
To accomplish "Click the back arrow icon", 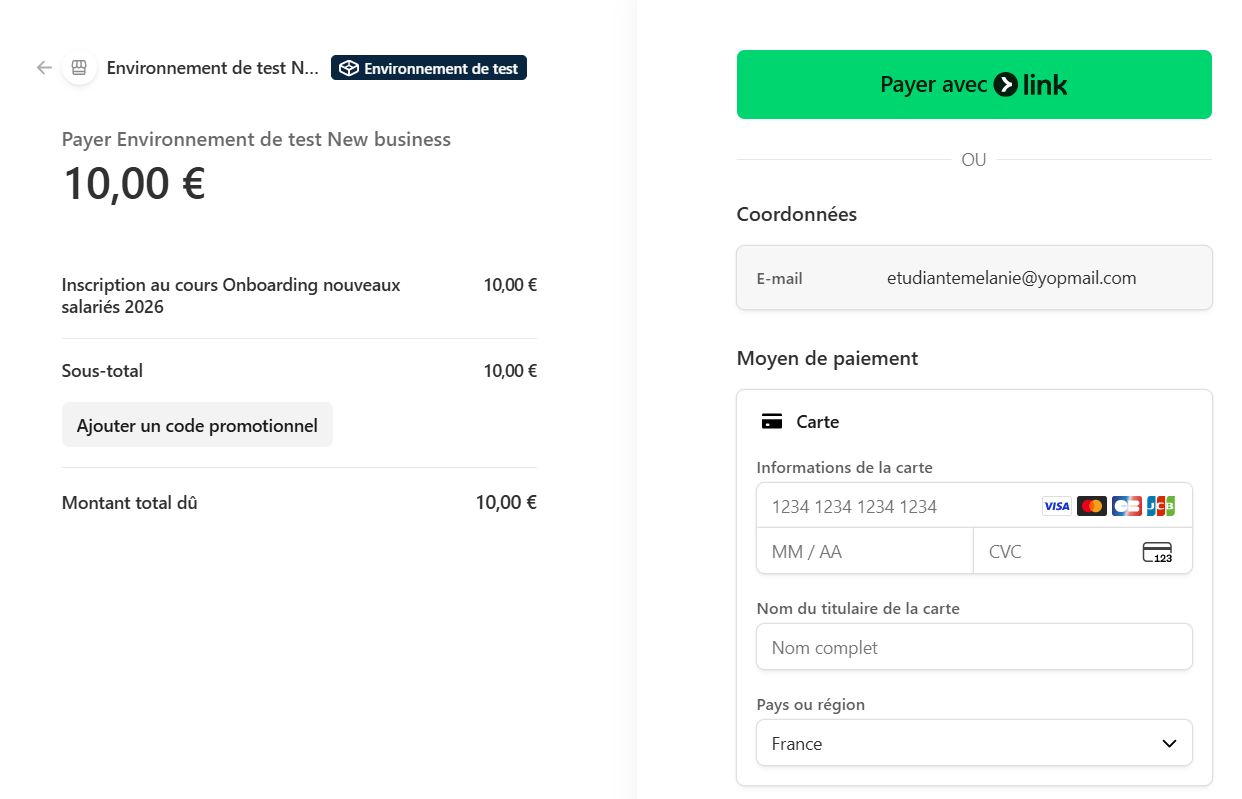I will [x=44, y=68].
